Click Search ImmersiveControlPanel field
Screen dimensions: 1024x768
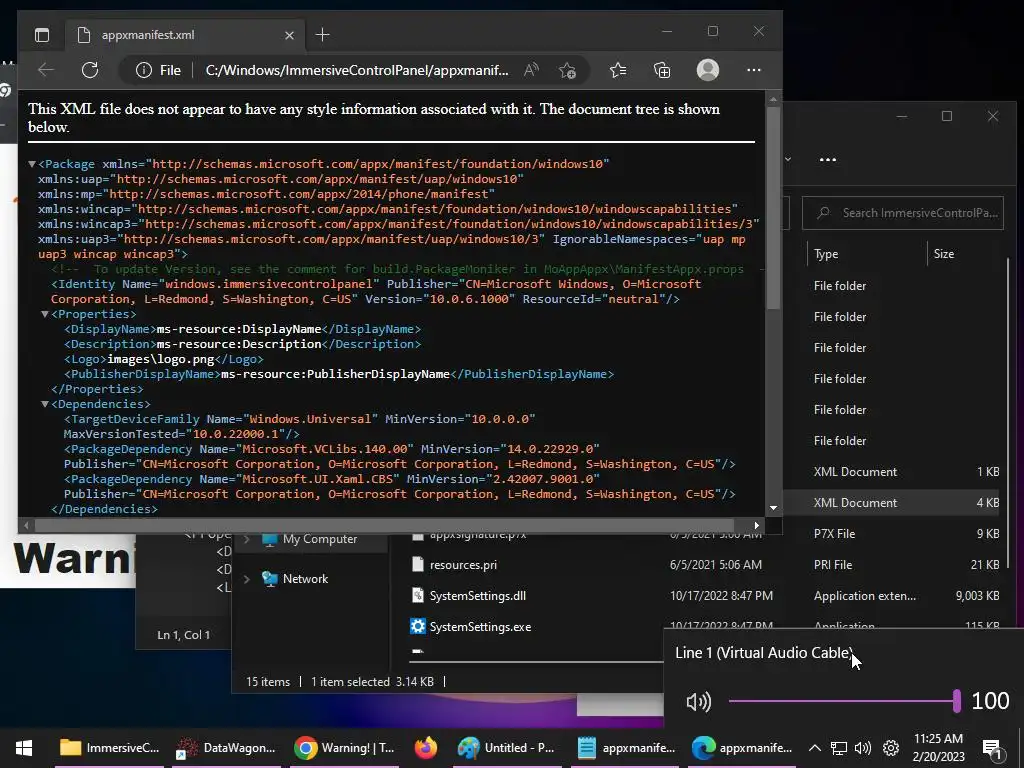click(x=903, y=213)
